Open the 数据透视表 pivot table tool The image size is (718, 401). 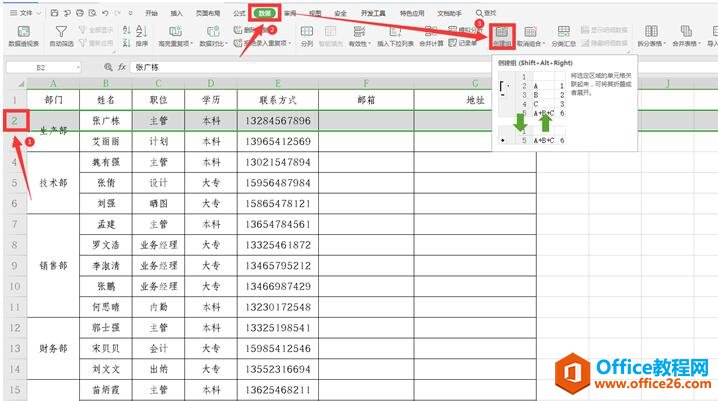click(x=23, y=36)
